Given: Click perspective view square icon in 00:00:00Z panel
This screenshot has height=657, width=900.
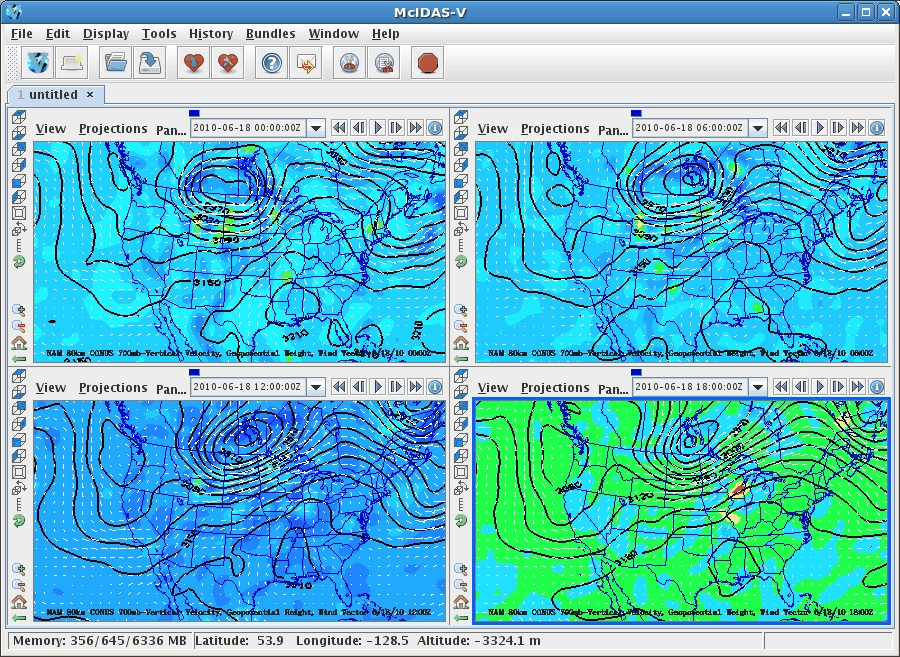Looking at the screenshot, I should [x=19, y=213].
